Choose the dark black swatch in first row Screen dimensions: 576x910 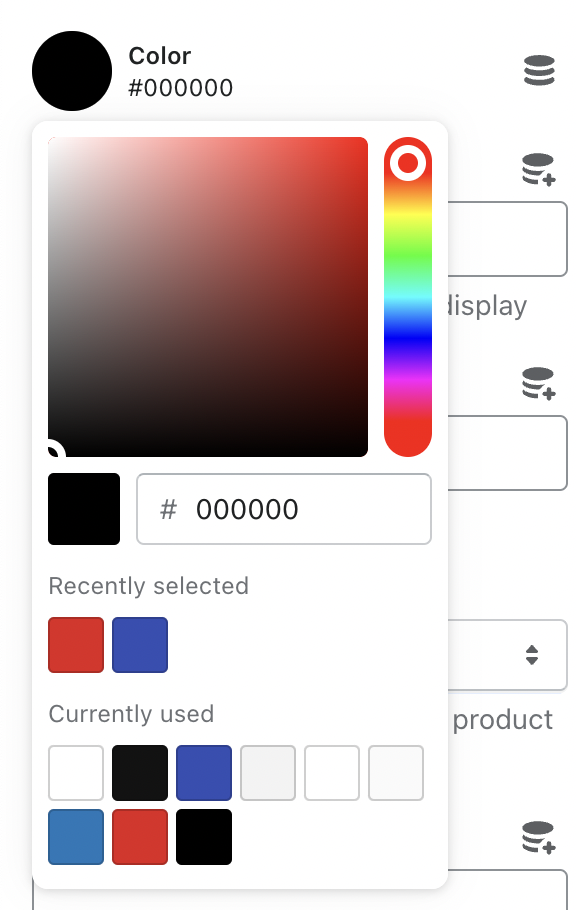pyautogui.click(x=140, y=773)
